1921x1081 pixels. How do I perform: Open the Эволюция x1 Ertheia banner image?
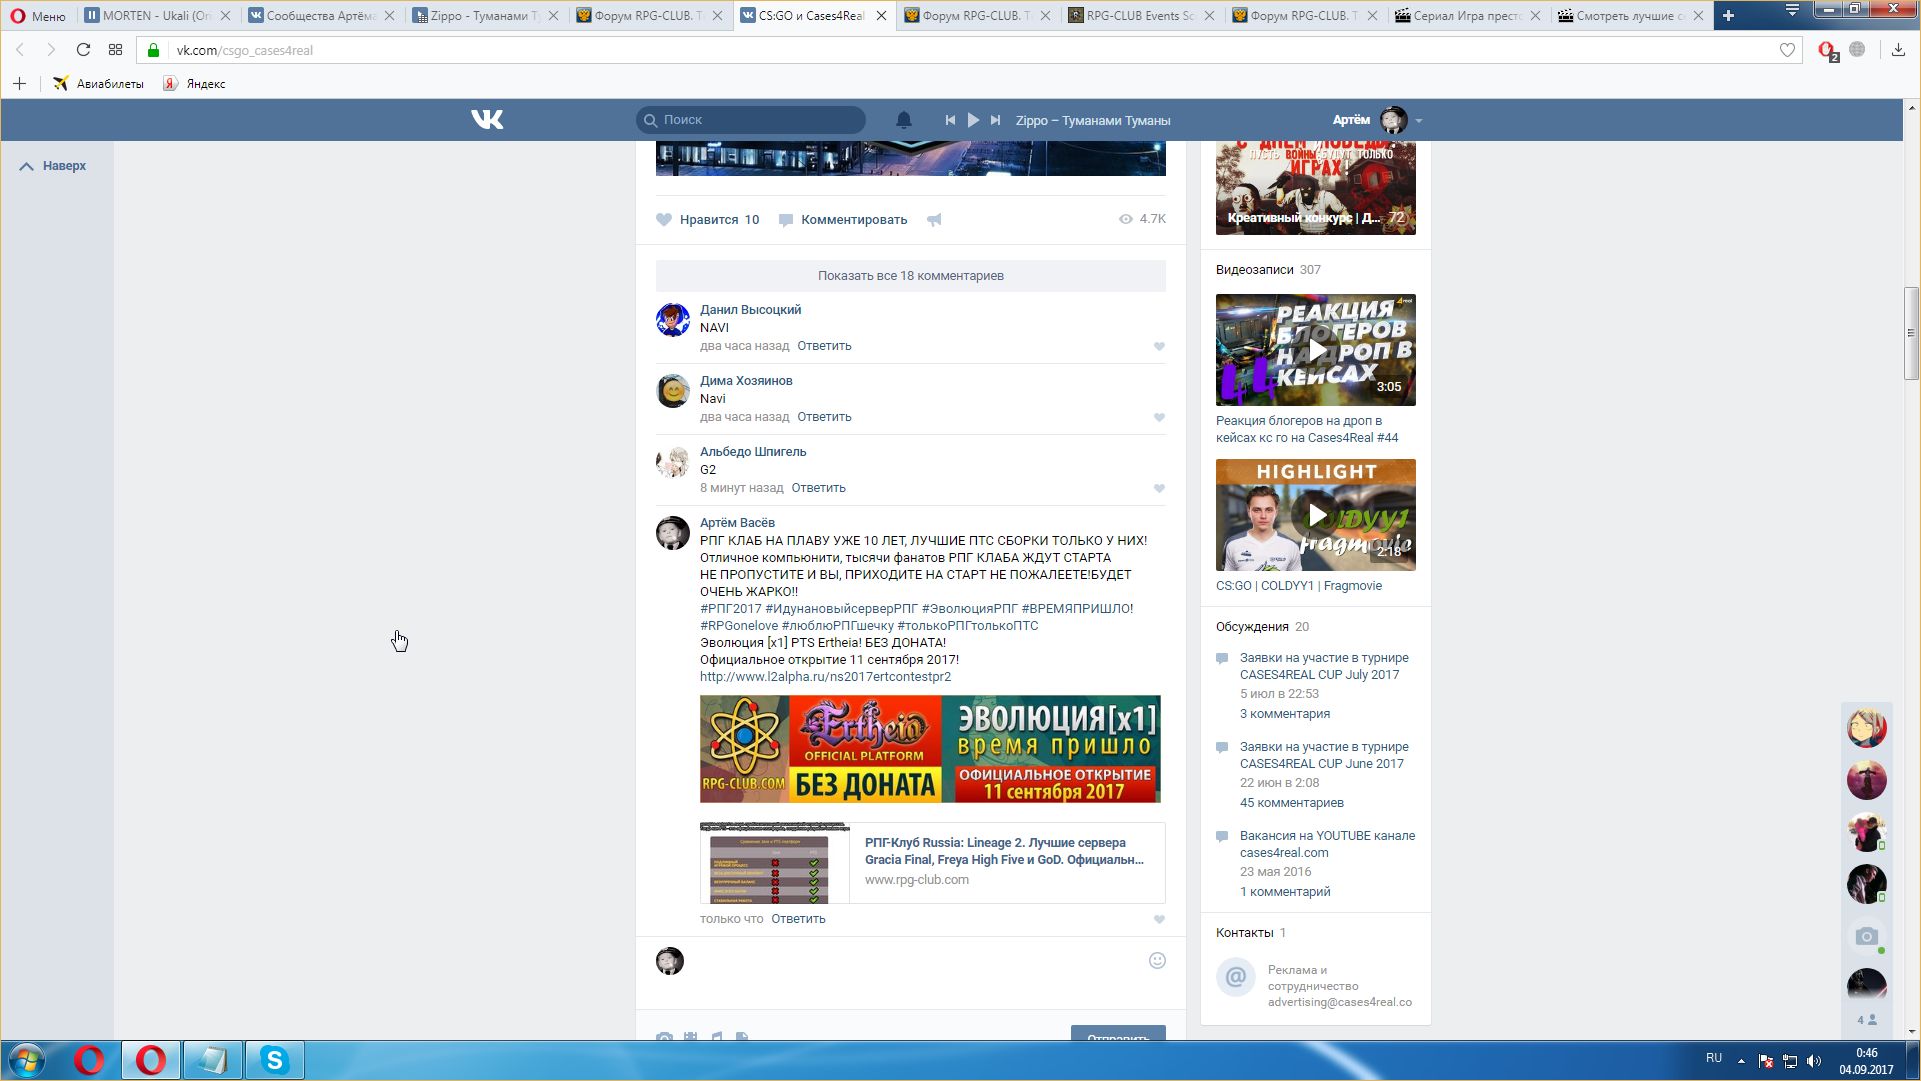coord(930,749)
